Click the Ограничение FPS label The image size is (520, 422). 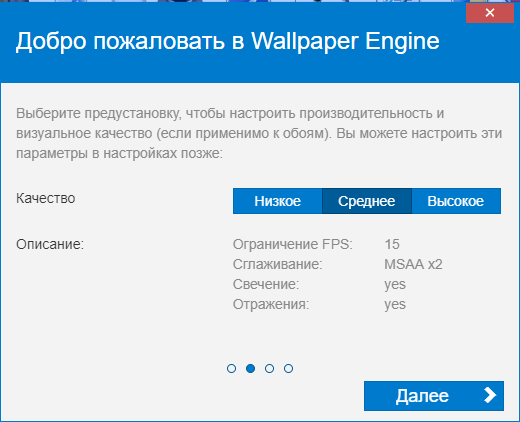click(x=293, y=244)
